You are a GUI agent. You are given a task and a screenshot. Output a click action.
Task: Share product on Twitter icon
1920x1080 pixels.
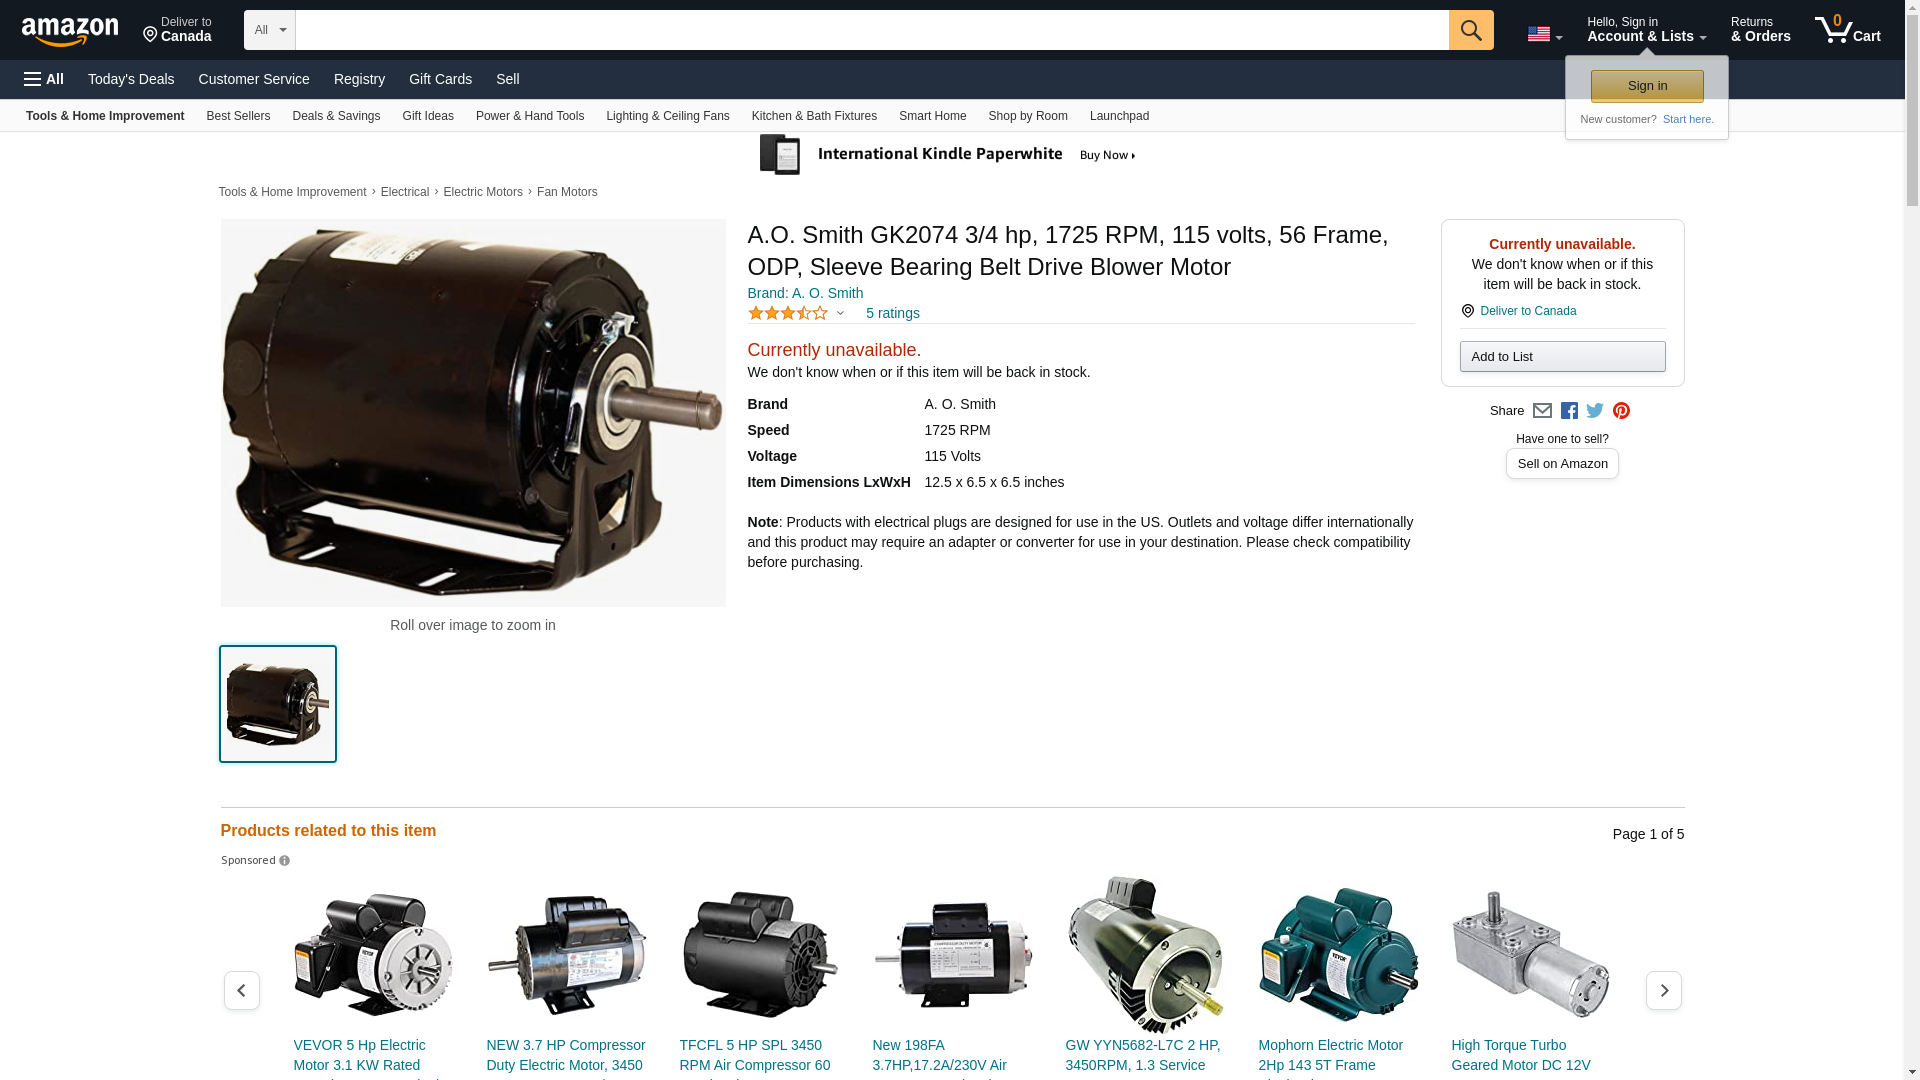pyautogui.click(x=1595, y=411)
